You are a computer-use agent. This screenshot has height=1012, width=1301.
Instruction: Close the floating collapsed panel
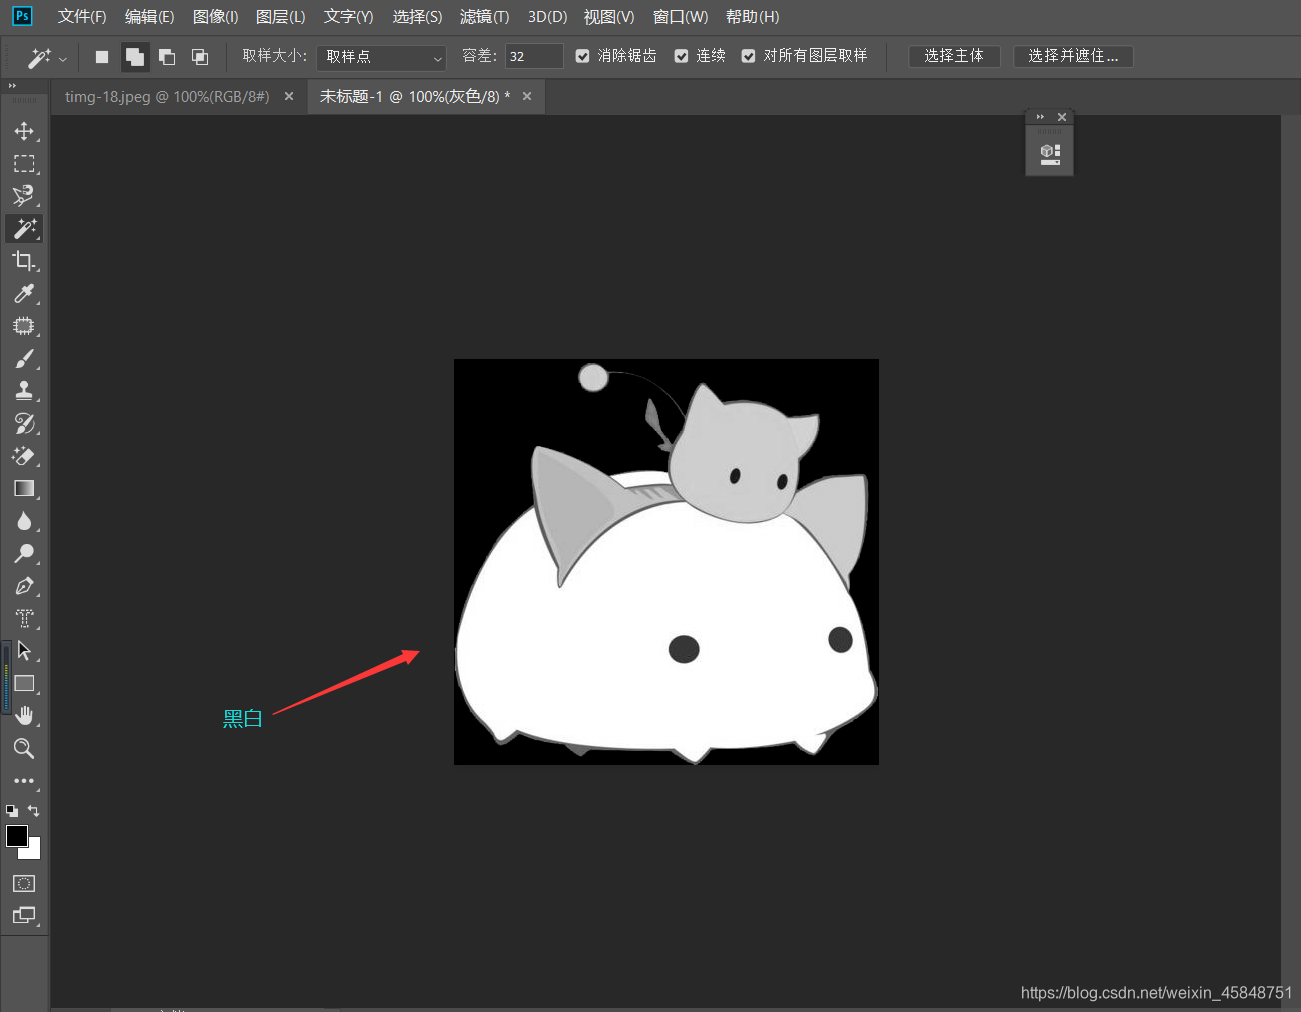(x=1062, y=117)
